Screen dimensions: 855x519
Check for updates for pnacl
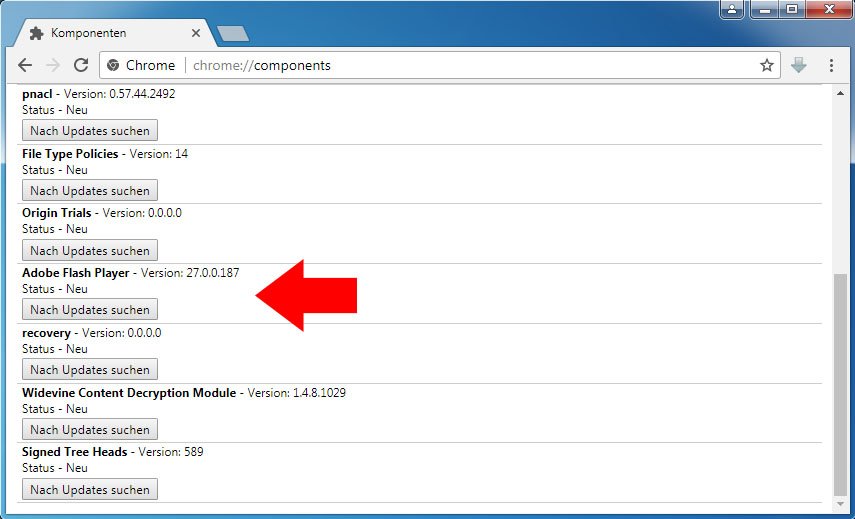(x=90, y=131)
